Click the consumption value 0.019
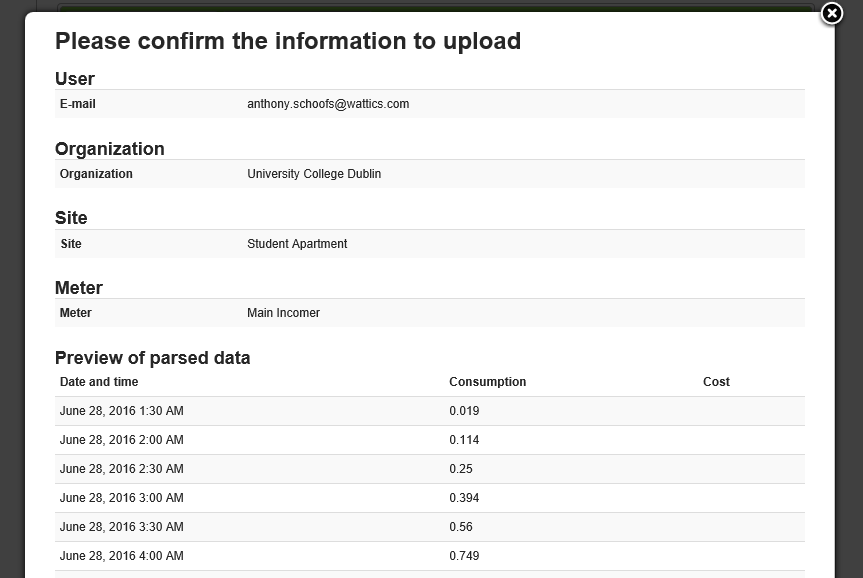The image size is (863, 578). coord(464,411)
